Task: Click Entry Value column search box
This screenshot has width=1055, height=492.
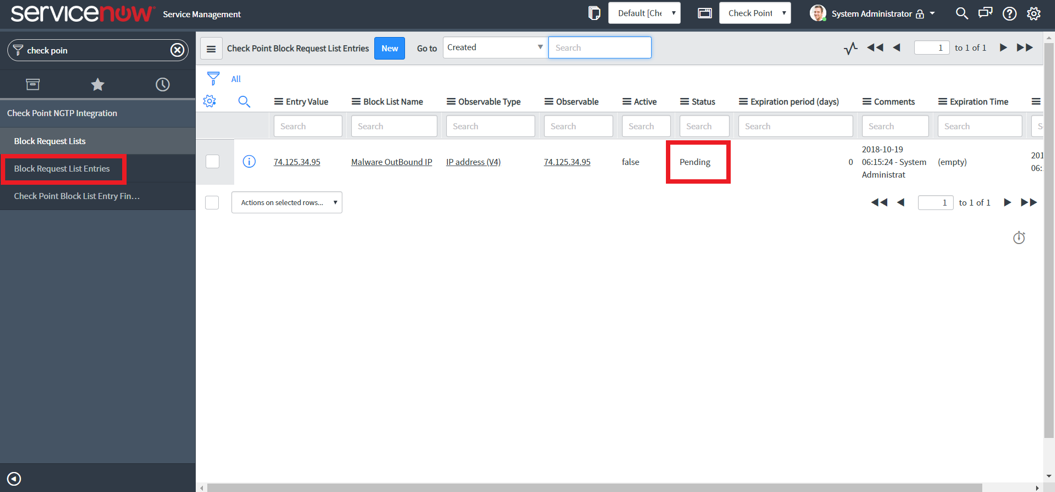Action: pos(308,126)
